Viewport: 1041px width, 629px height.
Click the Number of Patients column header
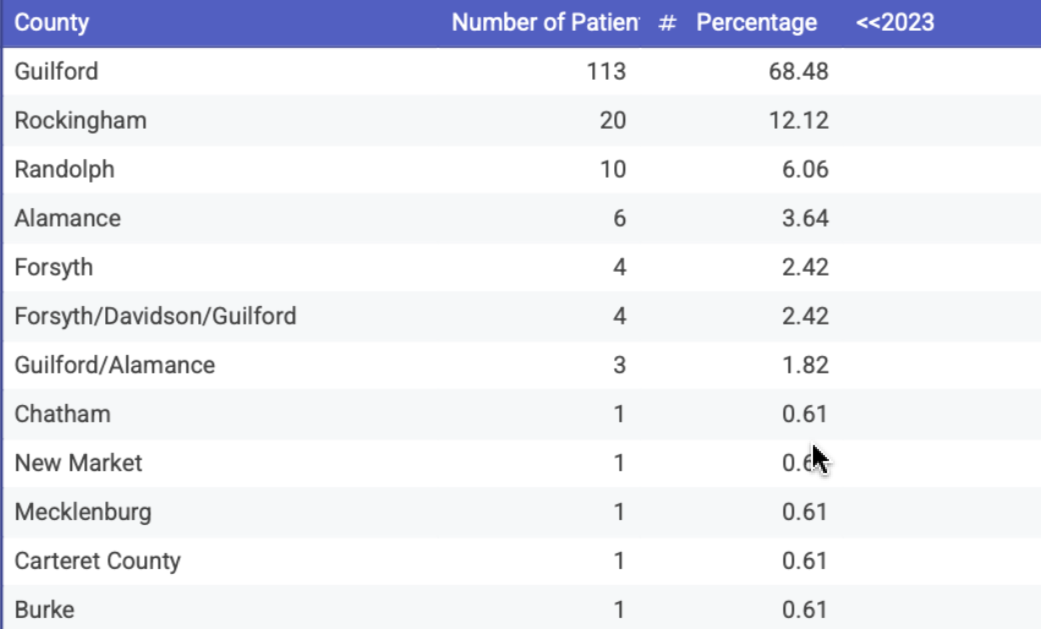[544, 22]
